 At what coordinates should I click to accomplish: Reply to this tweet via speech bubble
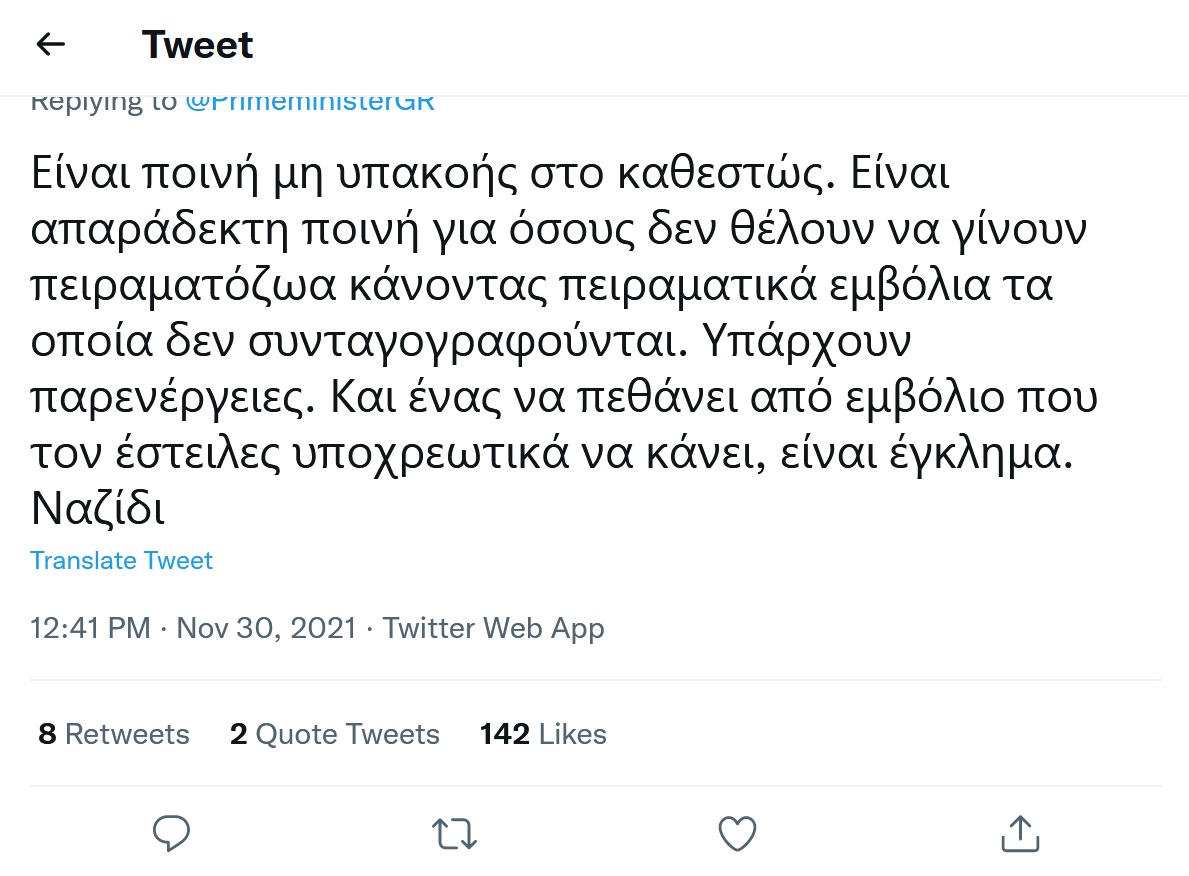point(172,832)
